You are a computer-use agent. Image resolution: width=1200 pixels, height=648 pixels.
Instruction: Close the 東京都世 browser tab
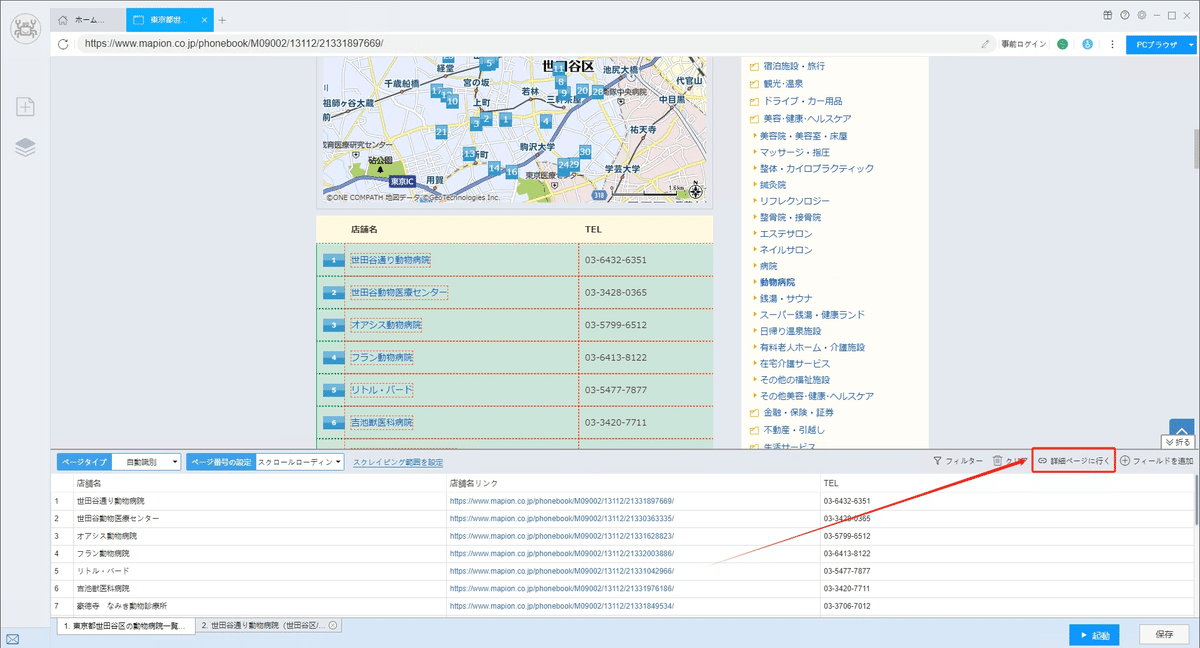coord(203,20)
